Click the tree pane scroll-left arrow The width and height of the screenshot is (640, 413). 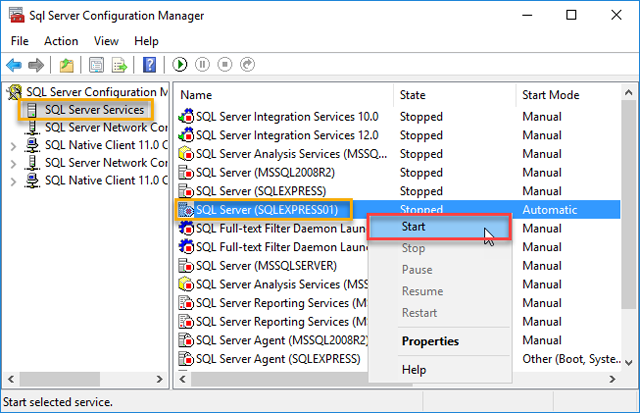tap(11, 379)
